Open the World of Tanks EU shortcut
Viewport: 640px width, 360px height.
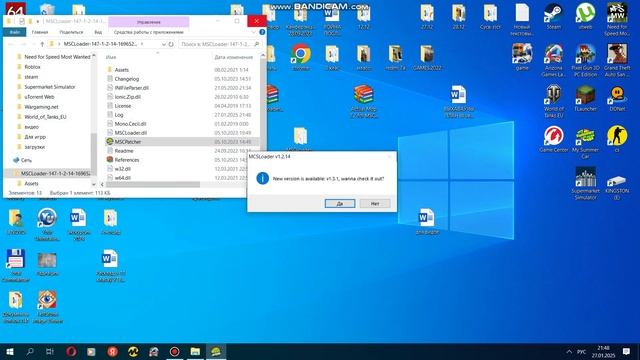553,101
